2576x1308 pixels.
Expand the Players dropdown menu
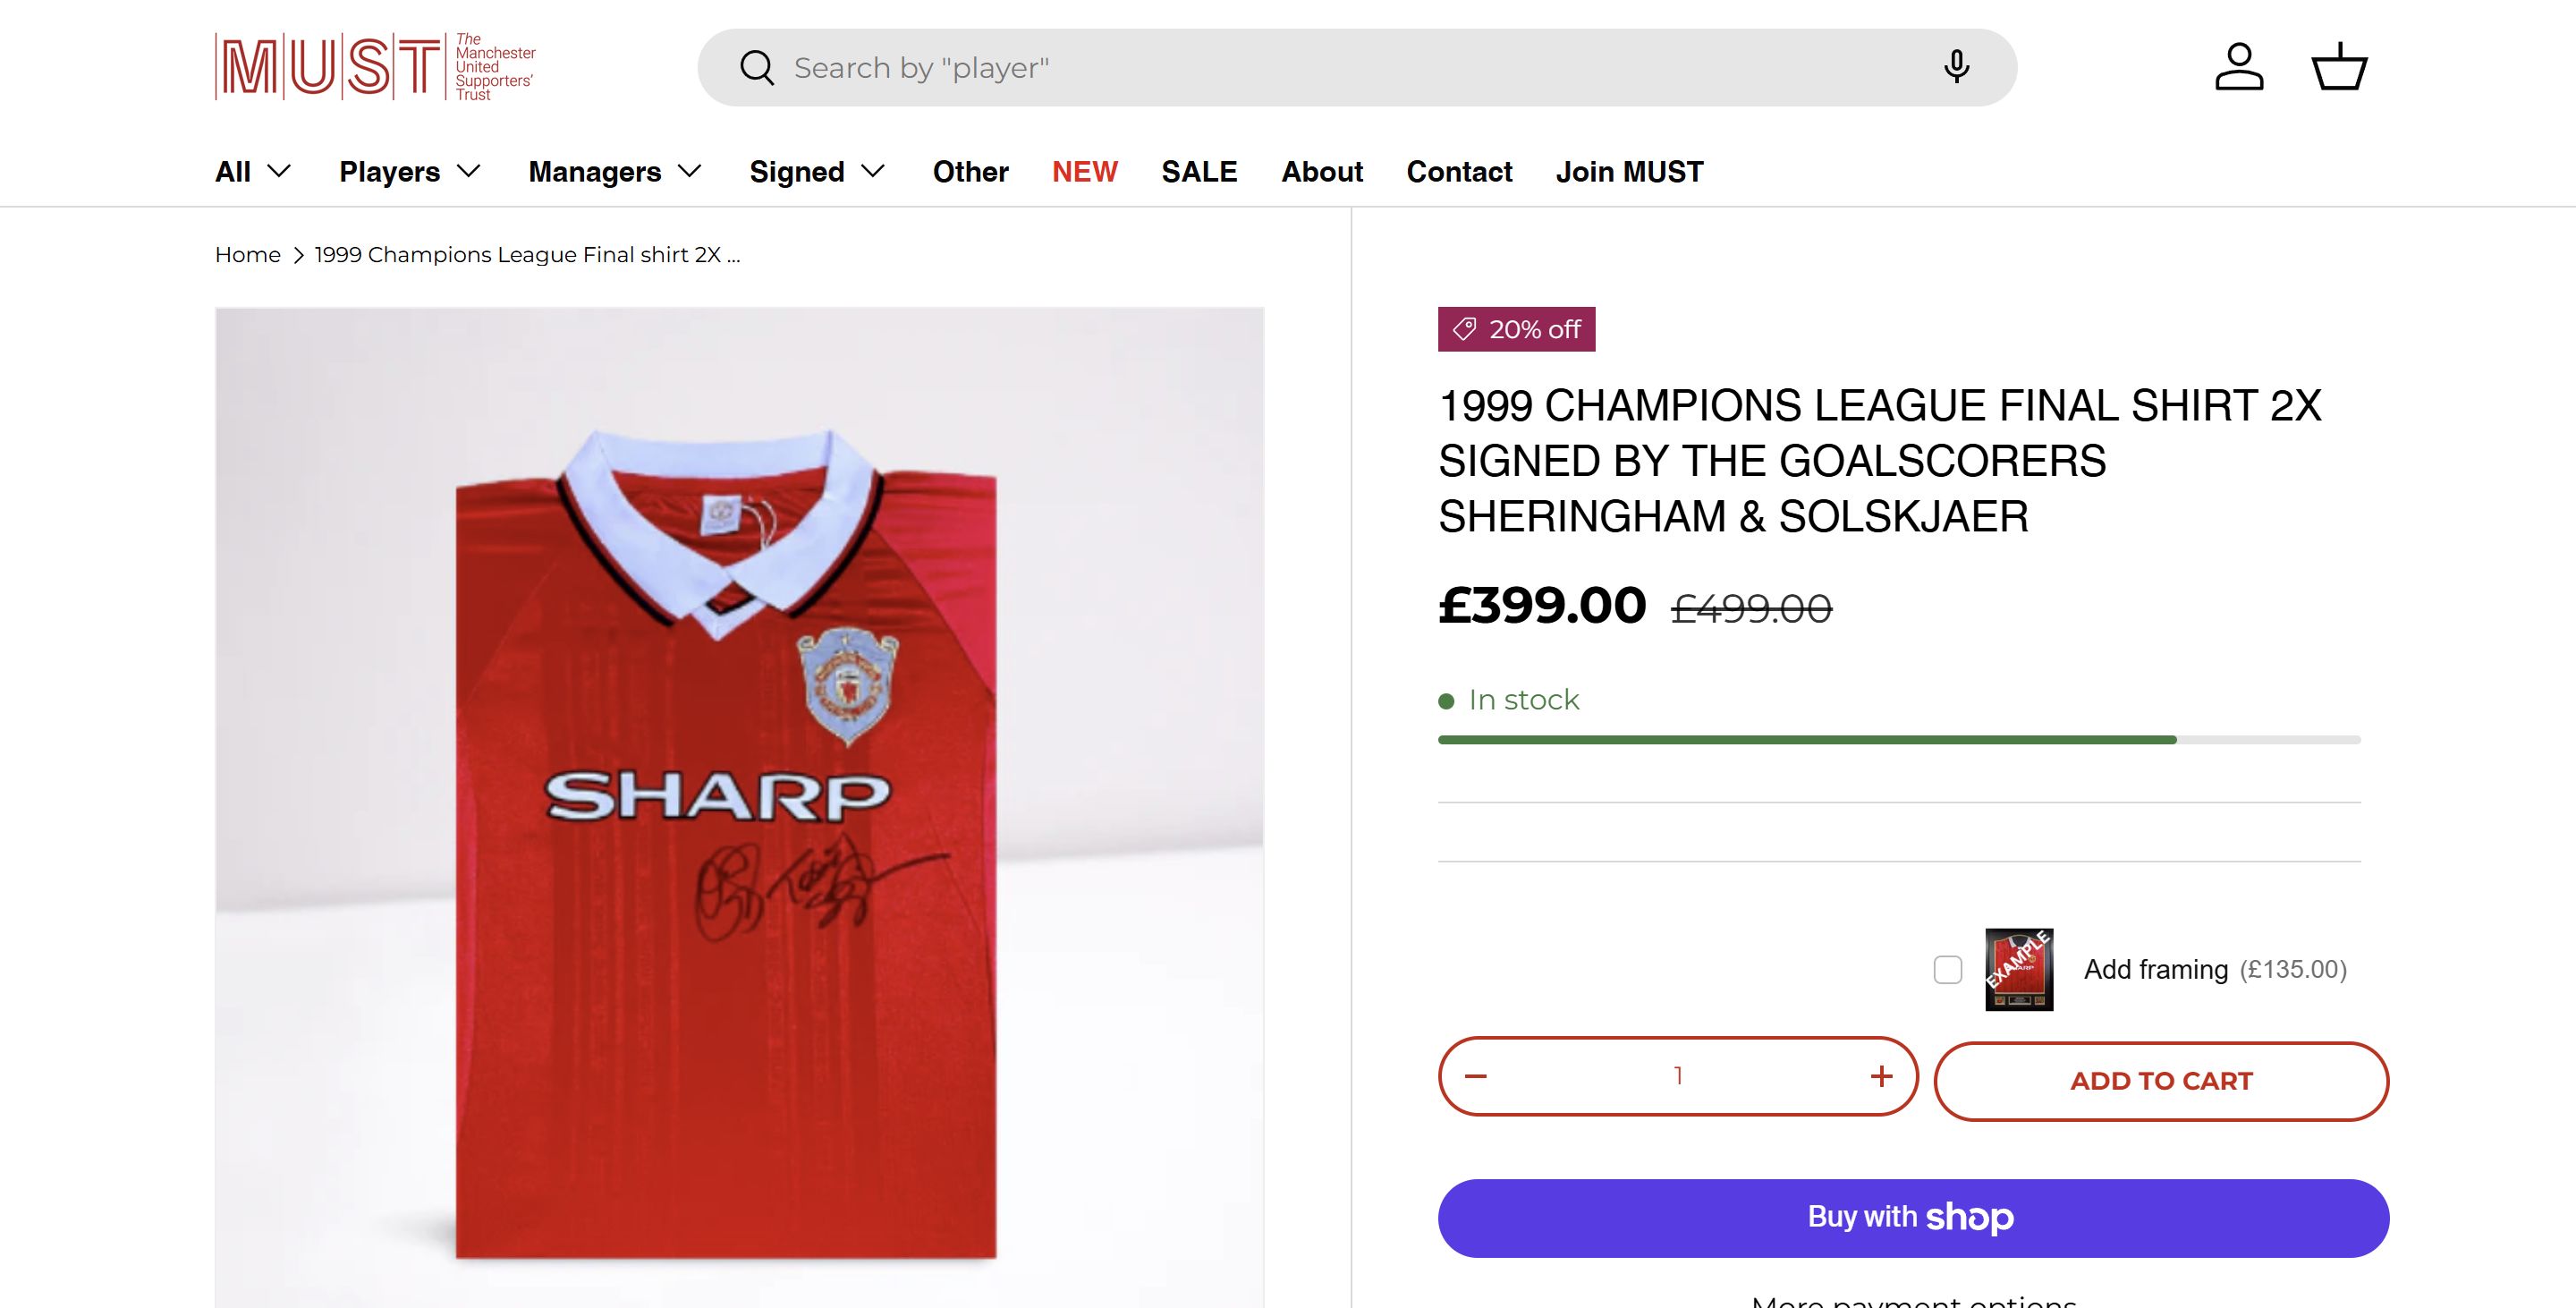[410, 172]
